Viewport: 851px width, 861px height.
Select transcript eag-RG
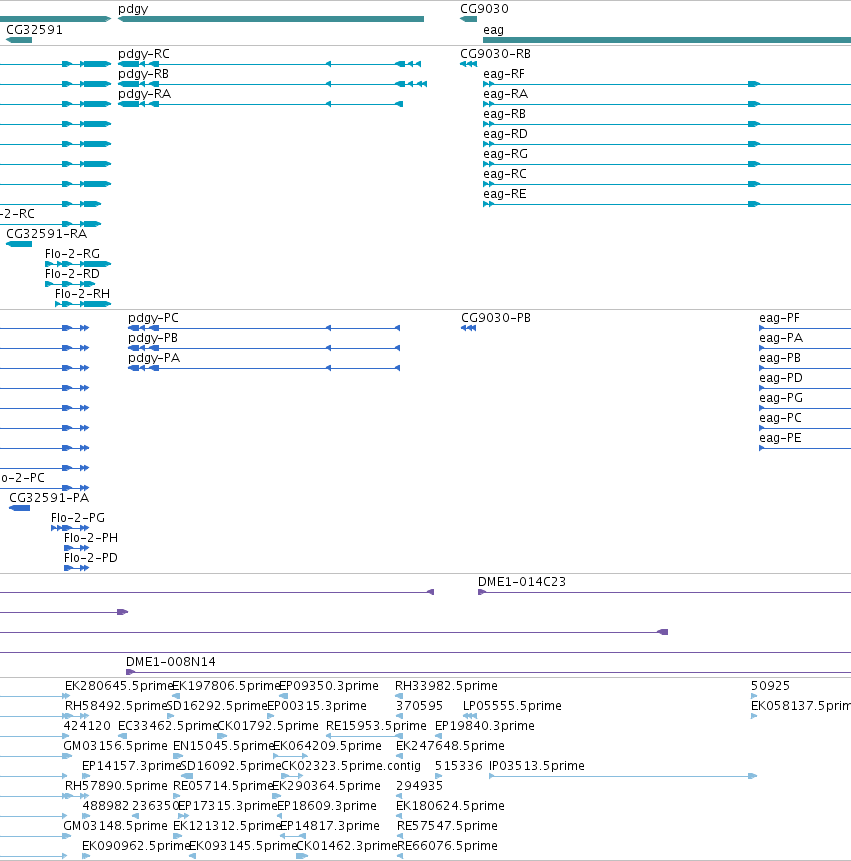[x=667, y=164]
